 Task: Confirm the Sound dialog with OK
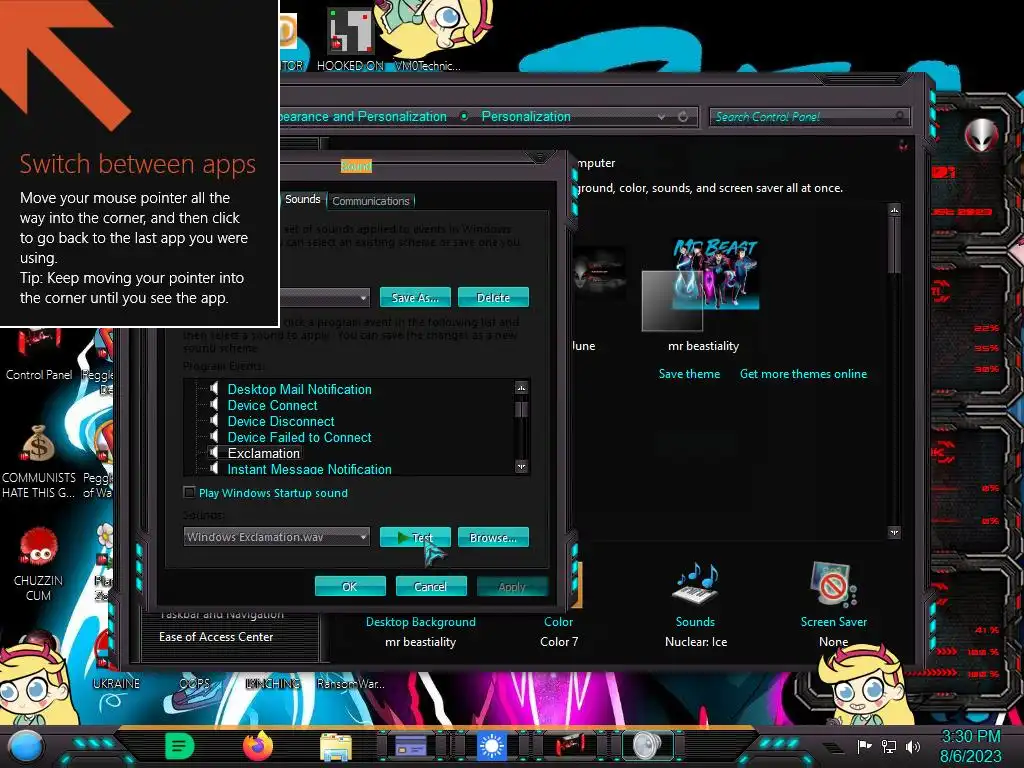[350, 586]
